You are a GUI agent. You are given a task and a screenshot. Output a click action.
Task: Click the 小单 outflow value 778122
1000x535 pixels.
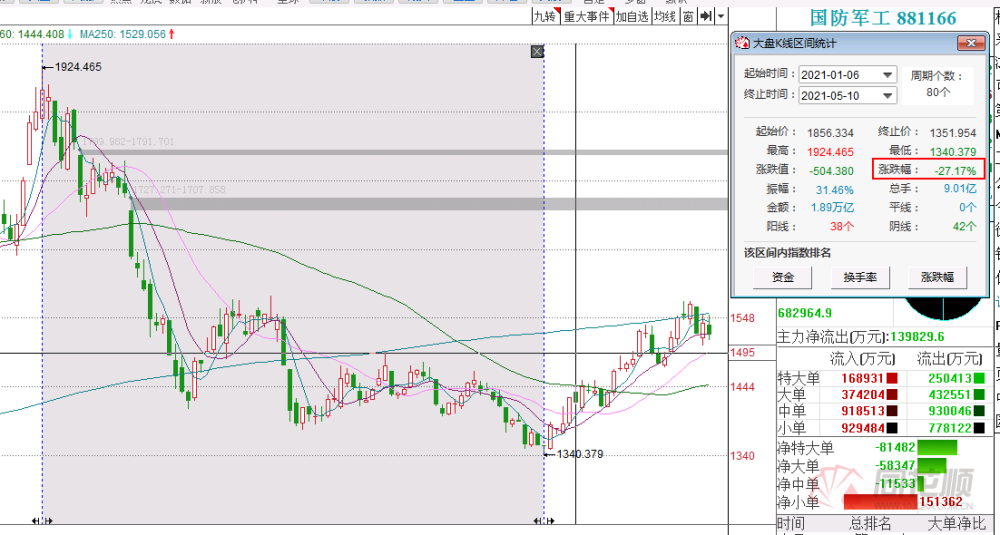pos(950,428)
